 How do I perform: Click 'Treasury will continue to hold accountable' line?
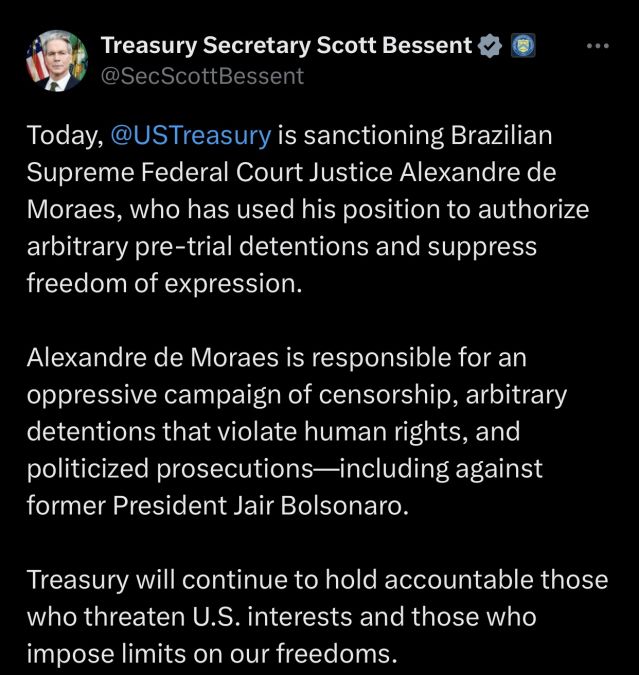click(281, 579)
